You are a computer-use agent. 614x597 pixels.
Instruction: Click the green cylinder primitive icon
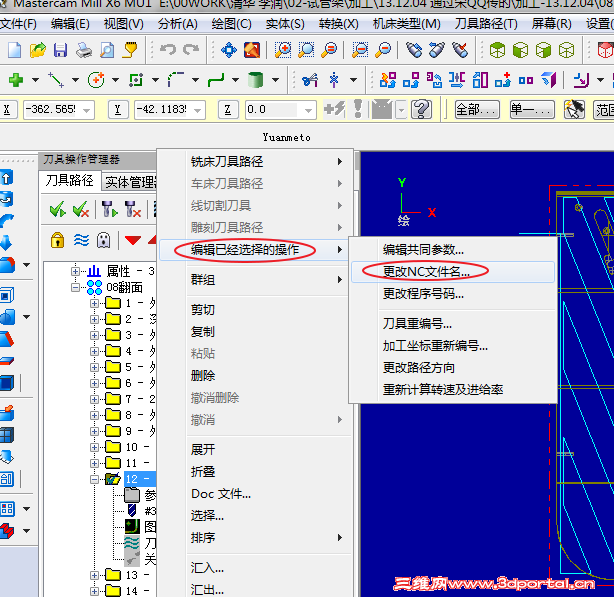pyautogui.click(x=256, y=80)
